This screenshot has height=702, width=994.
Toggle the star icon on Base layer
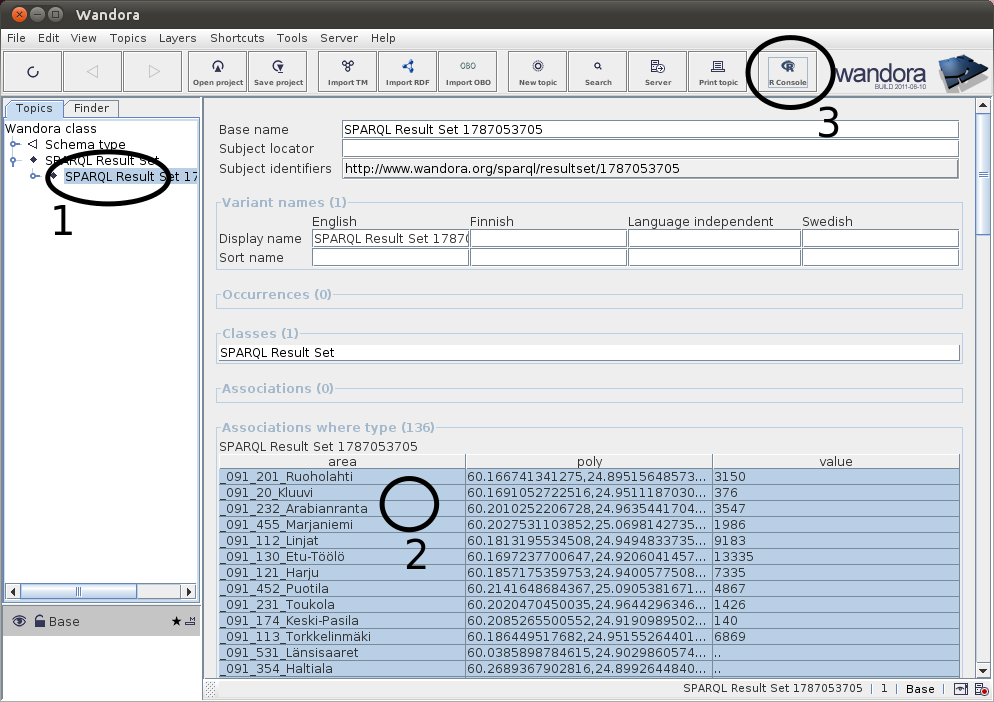click(176, 621)
